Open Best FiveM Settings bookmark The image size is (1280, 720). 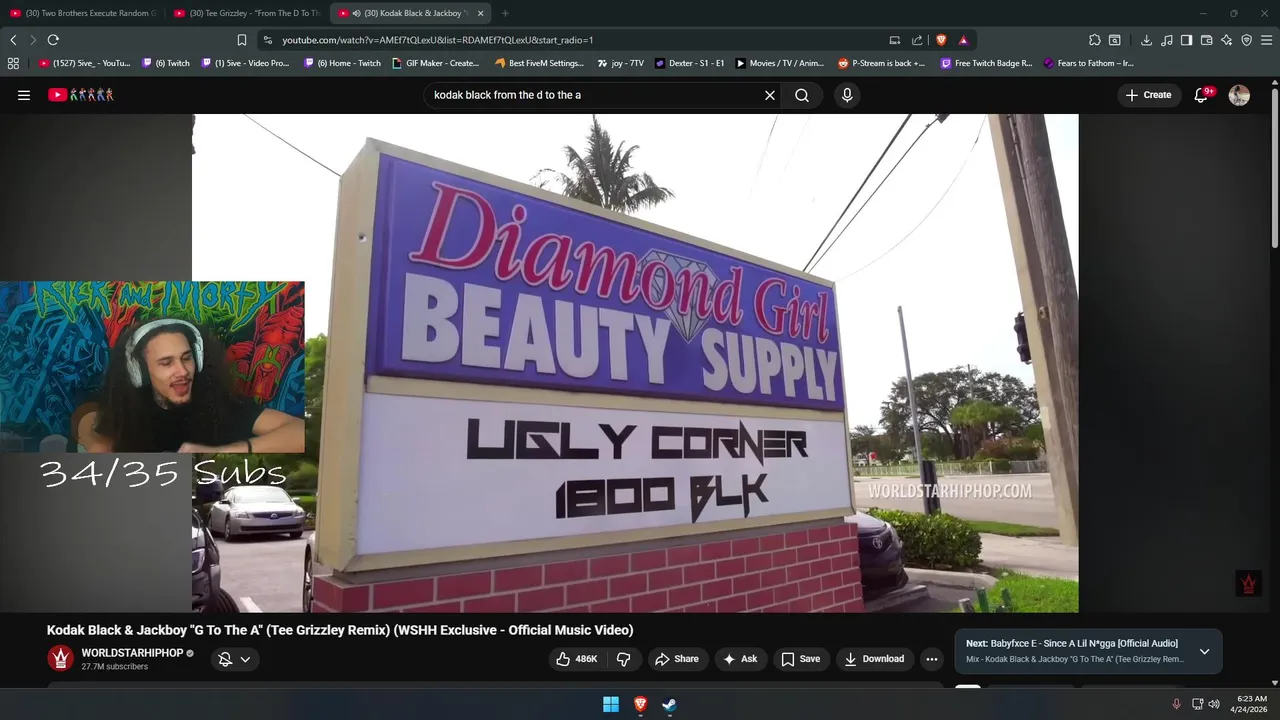[x=540, y=63]
